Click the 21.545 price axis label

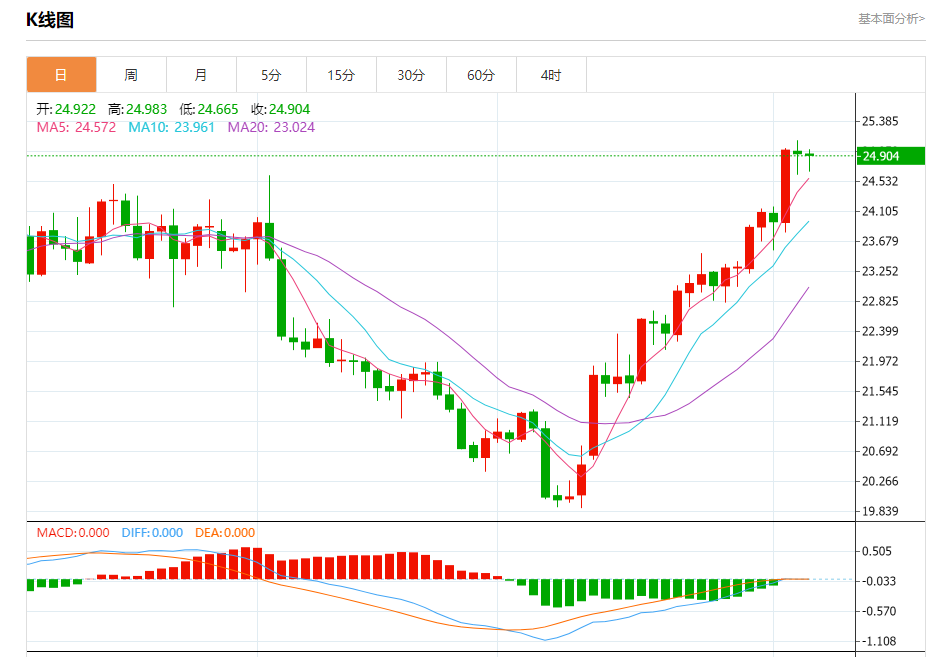pos(880,391)
